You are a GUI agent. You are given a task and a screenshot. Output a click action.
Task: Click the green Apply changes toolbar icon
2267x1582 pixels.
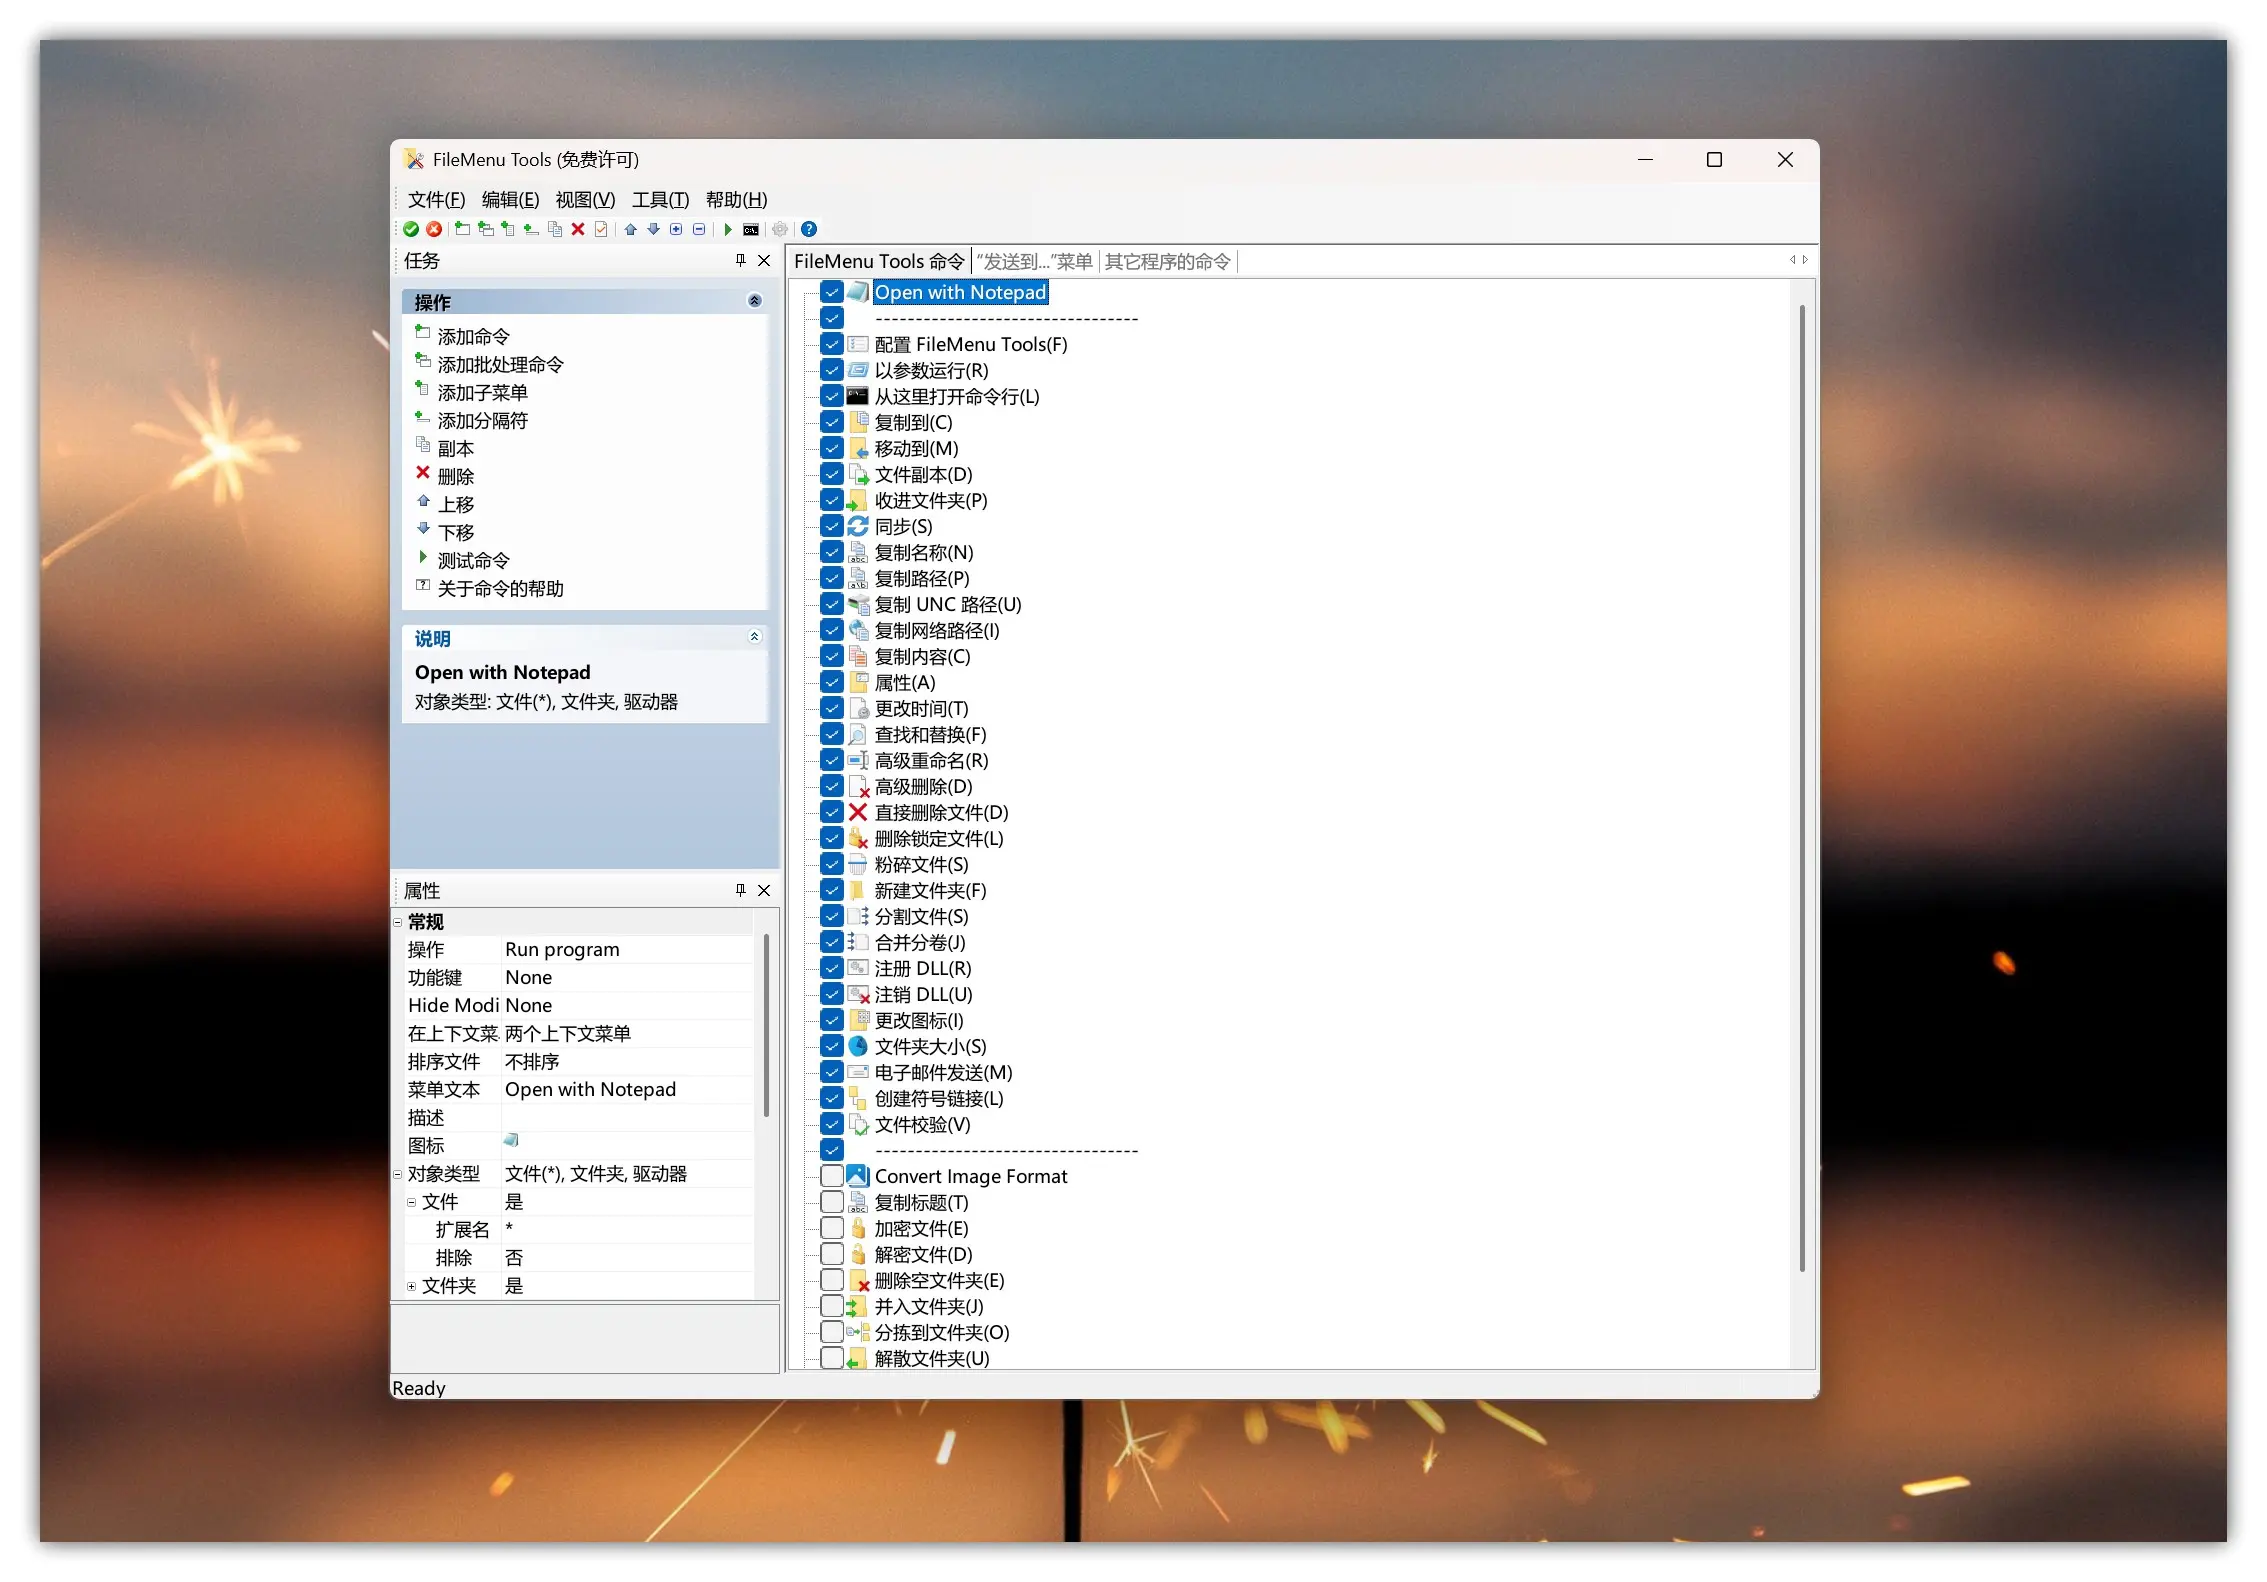(411, 229)
